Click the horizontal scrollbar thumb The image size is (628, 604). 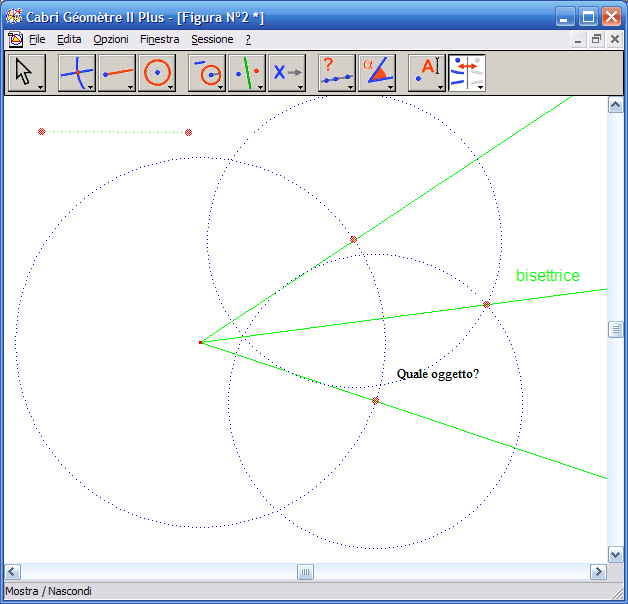pos(305,572)
